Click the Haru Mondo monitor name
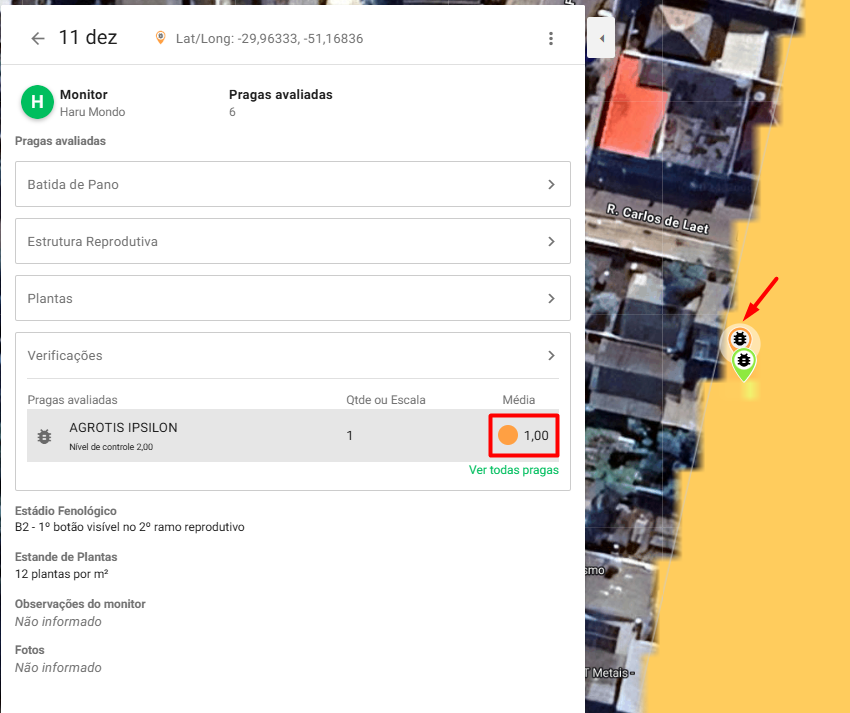 pos(92,112)
